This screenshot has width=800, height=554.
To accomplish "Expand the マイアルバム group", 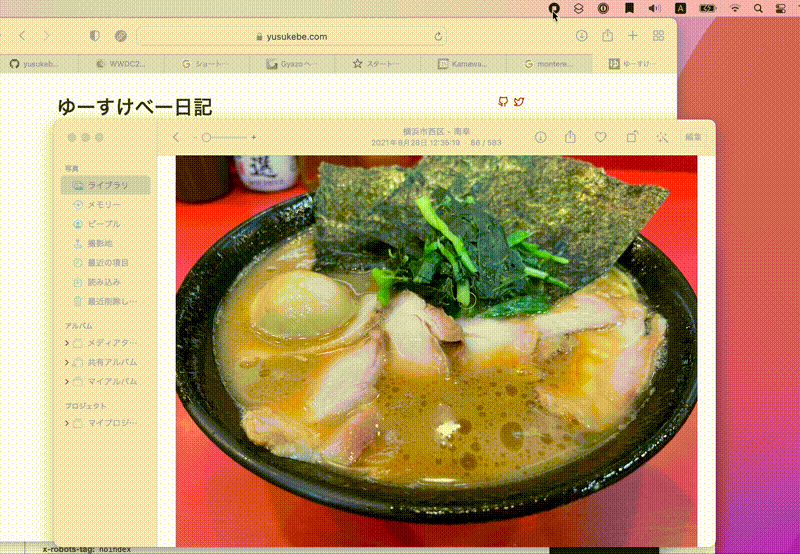I will coord(67,382).
